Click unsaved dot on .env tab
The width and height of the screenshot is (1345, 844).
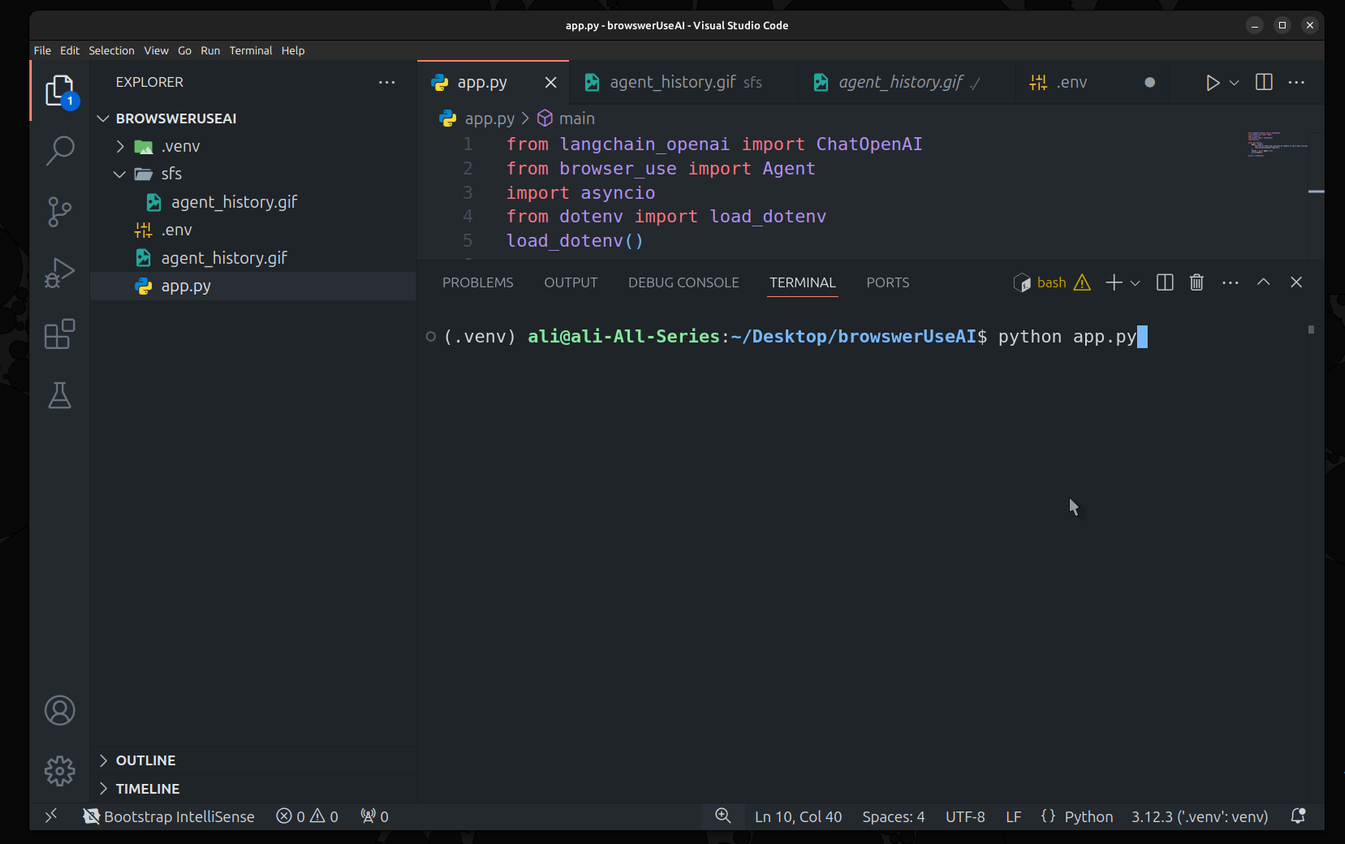tap(1150, 82)
